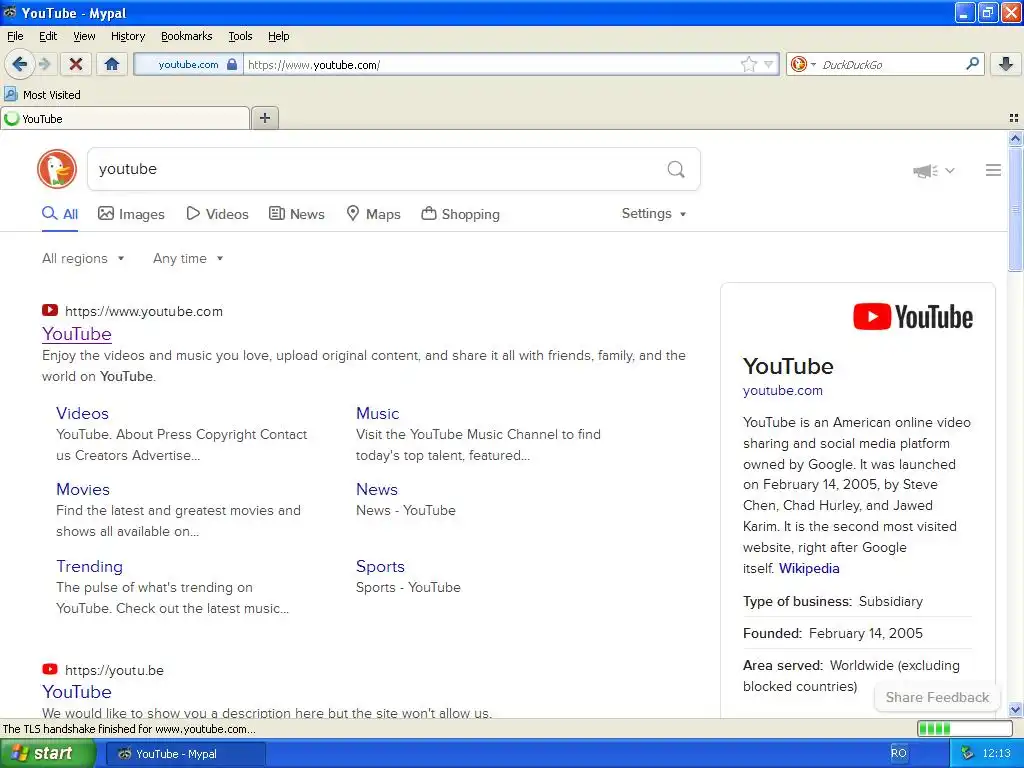Switch to the Videos results tab
This screenshot has width=1024, height=768.
click(217, 214)
